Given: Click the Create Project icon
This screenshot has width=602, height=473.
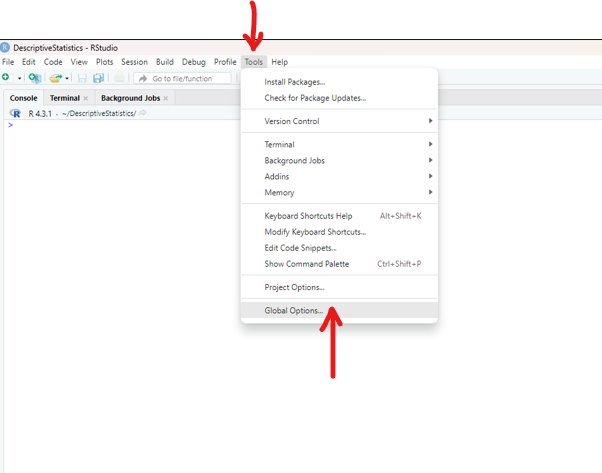Looking at the screenshot, I should (x=35, y=78).
